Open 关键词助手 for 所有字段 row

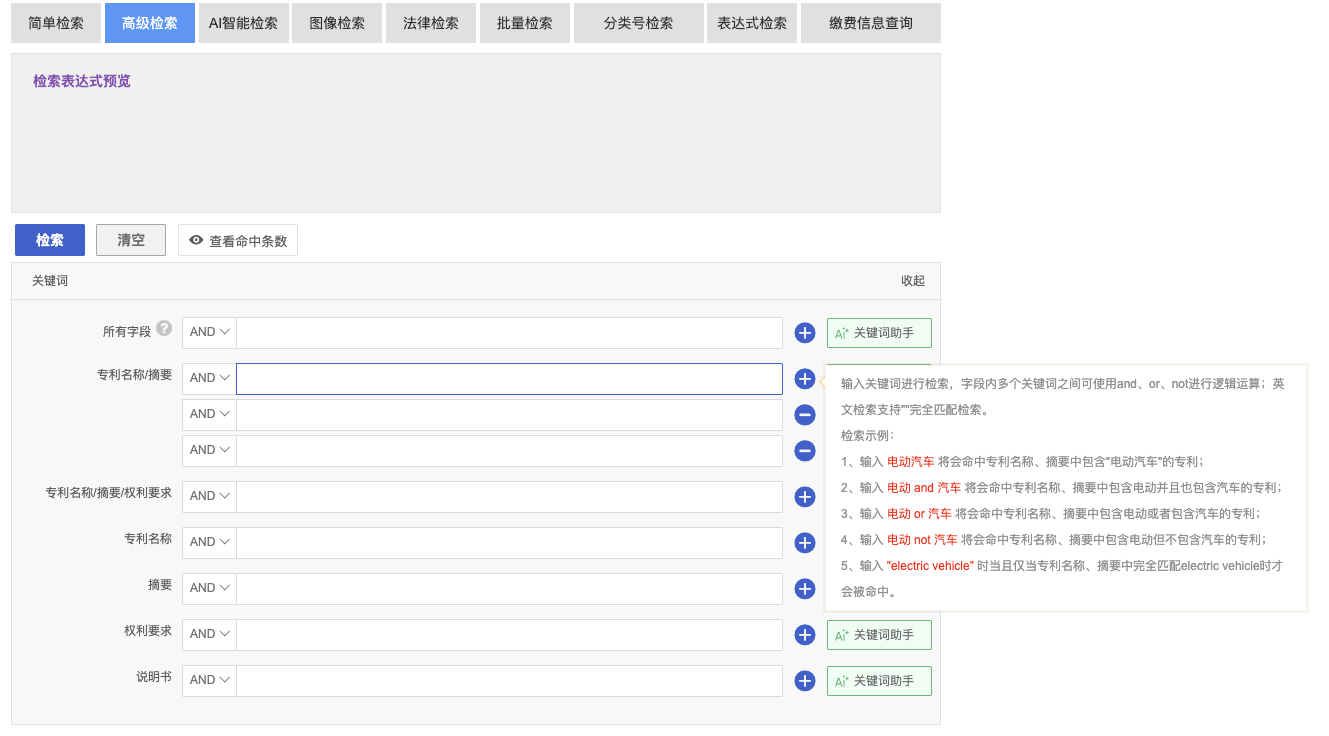879,333
